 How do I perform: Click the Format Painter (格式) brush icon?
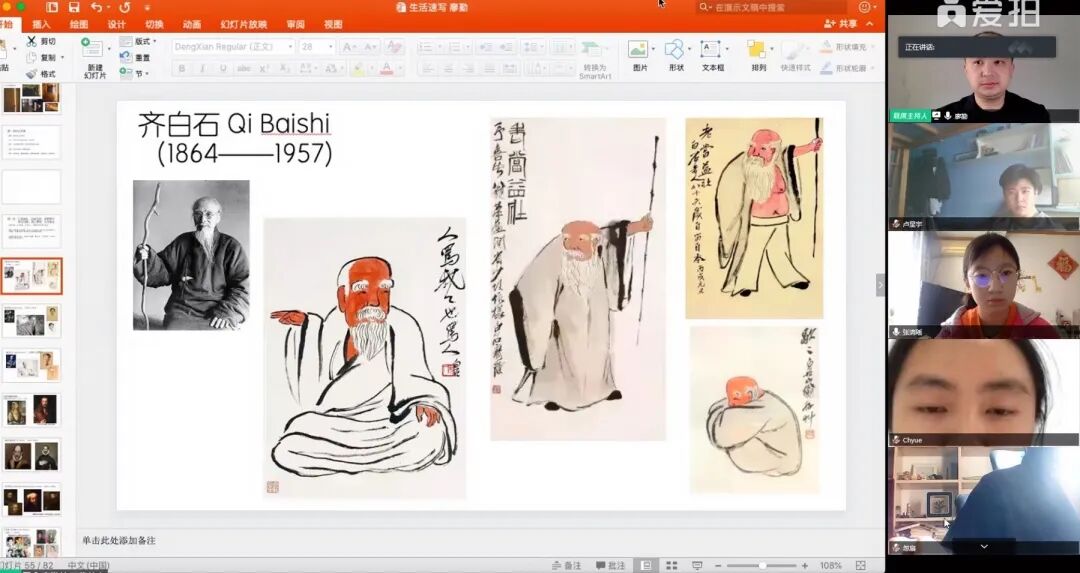pos(31,74)
